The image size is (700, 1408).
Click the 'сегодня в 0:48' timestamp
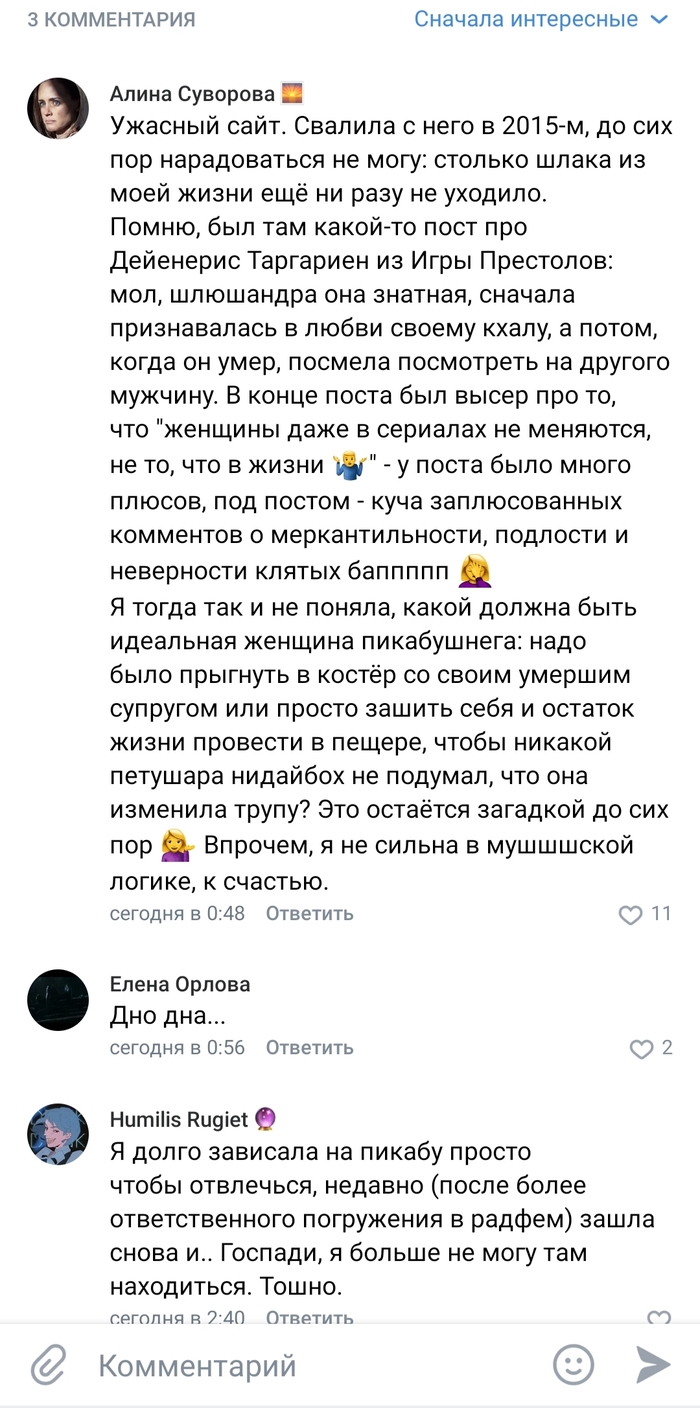[177, 914]
